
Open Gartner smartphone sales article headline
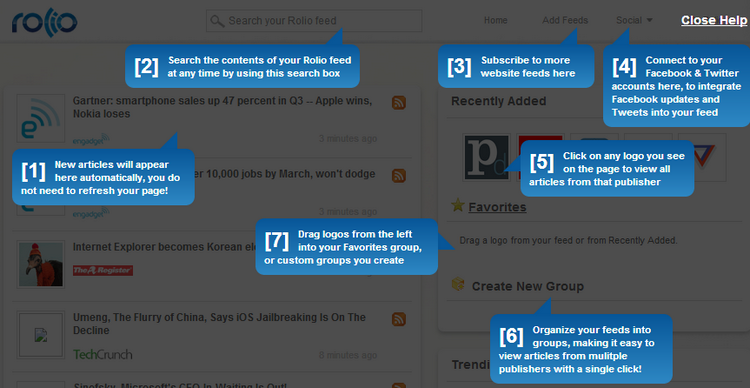click(222, 108)
